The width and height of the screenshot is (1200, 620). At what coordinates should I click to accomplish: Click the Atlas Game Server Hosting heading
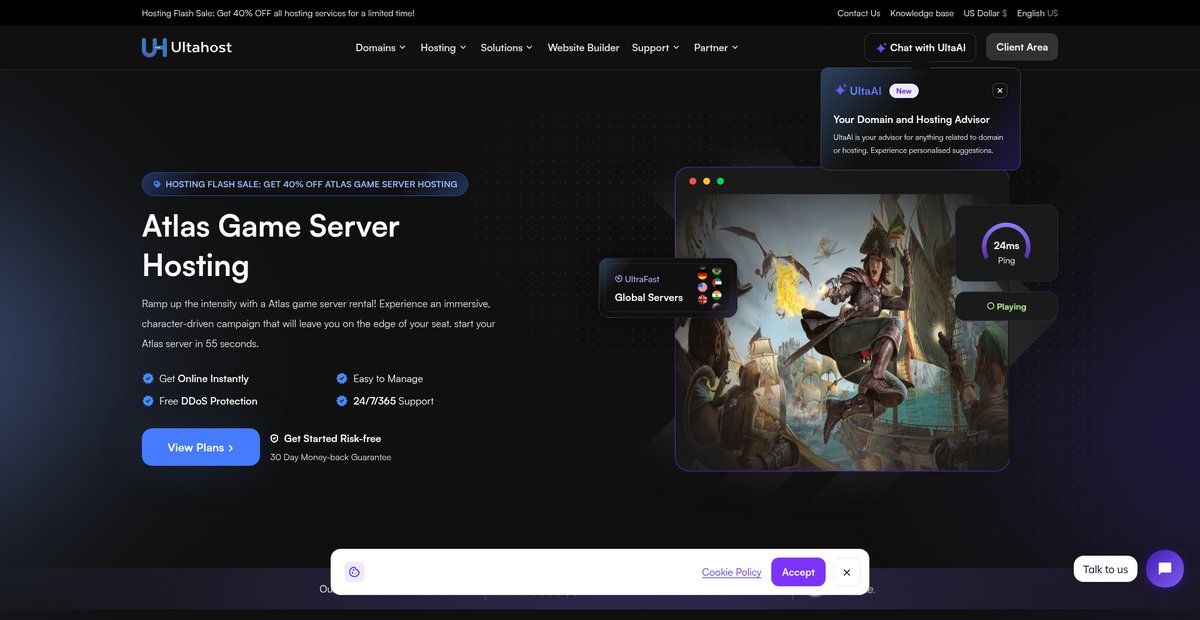coord(271,245)
